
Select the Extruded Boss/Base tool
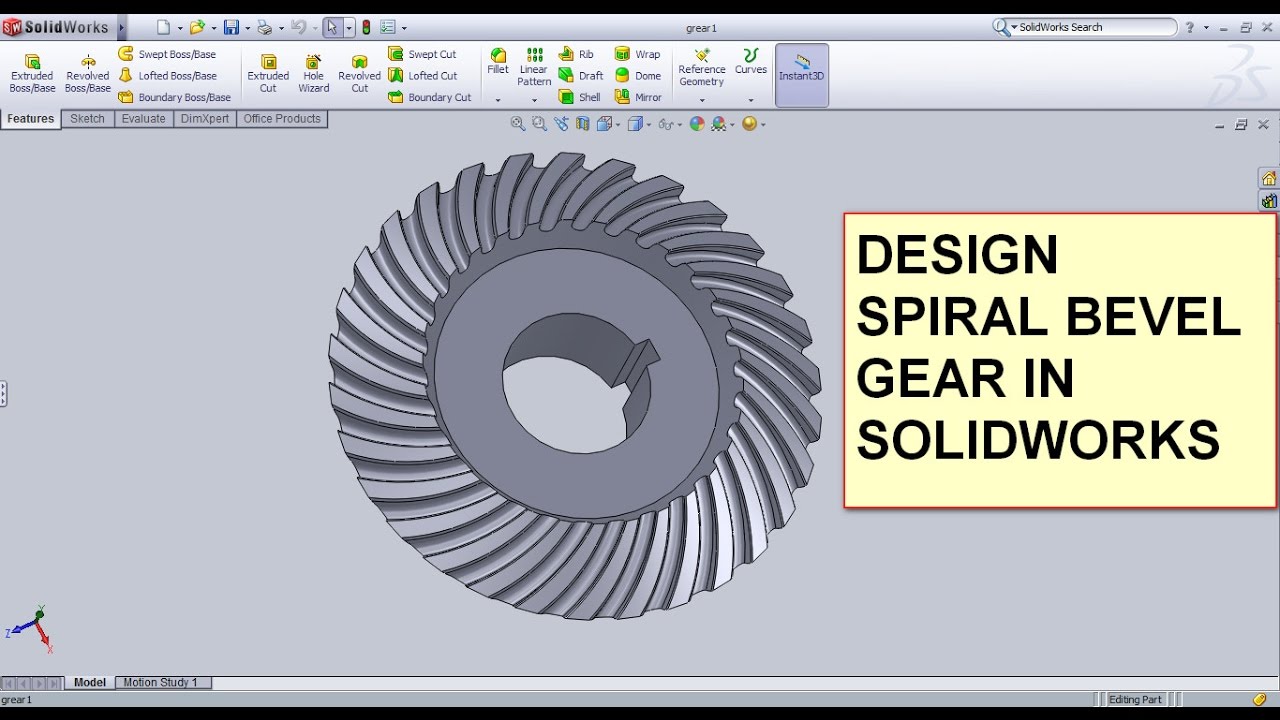pos(32,74)
